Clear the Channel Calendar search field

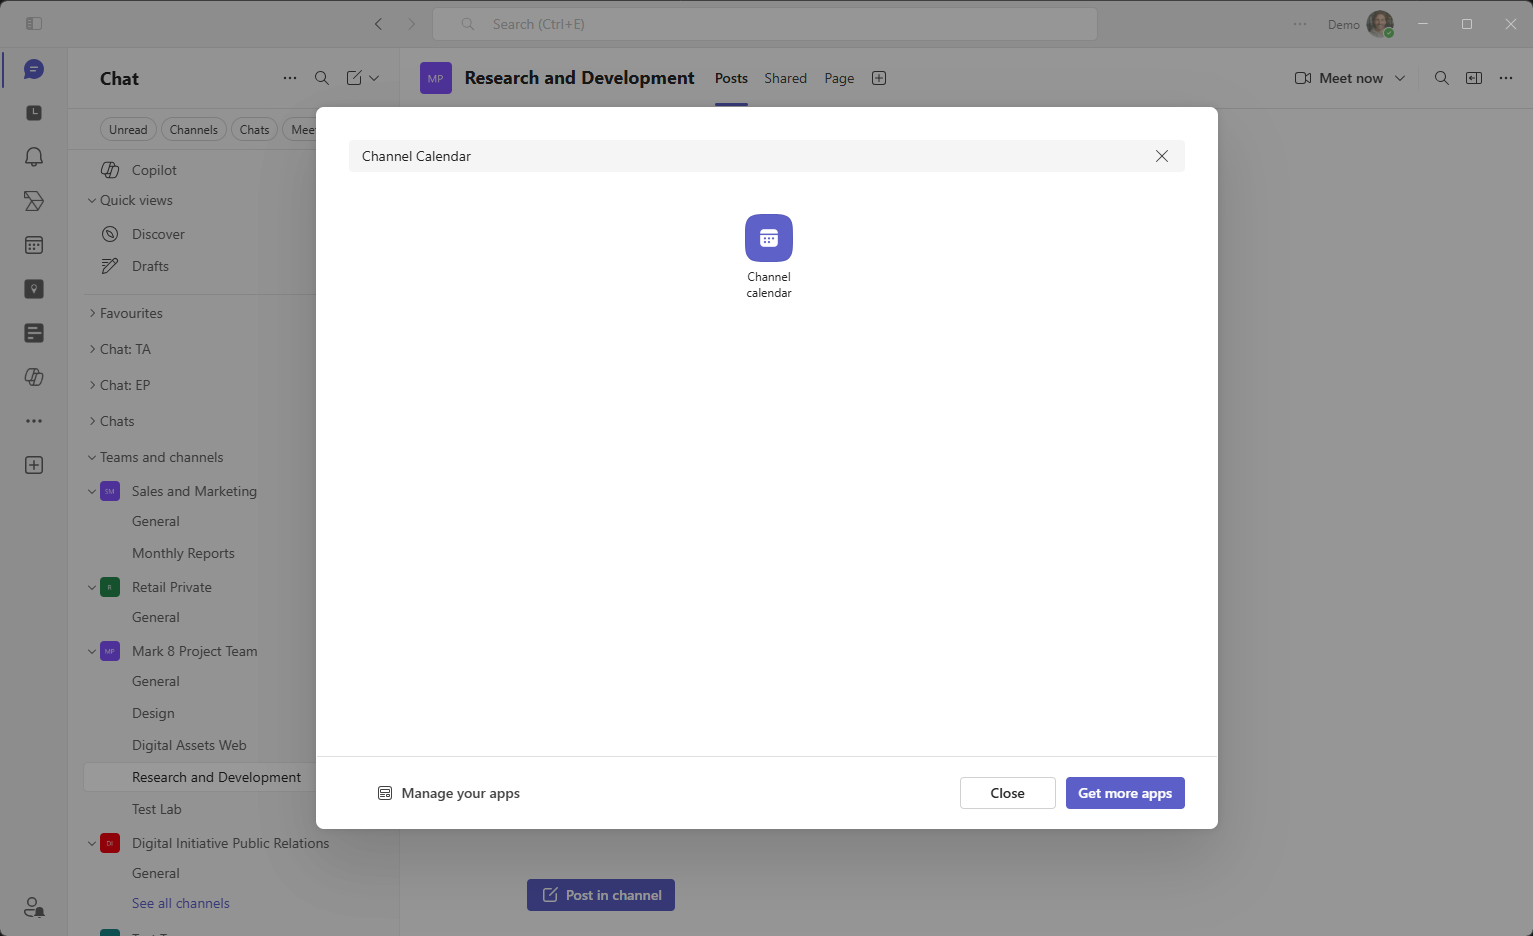(1161, 156)
